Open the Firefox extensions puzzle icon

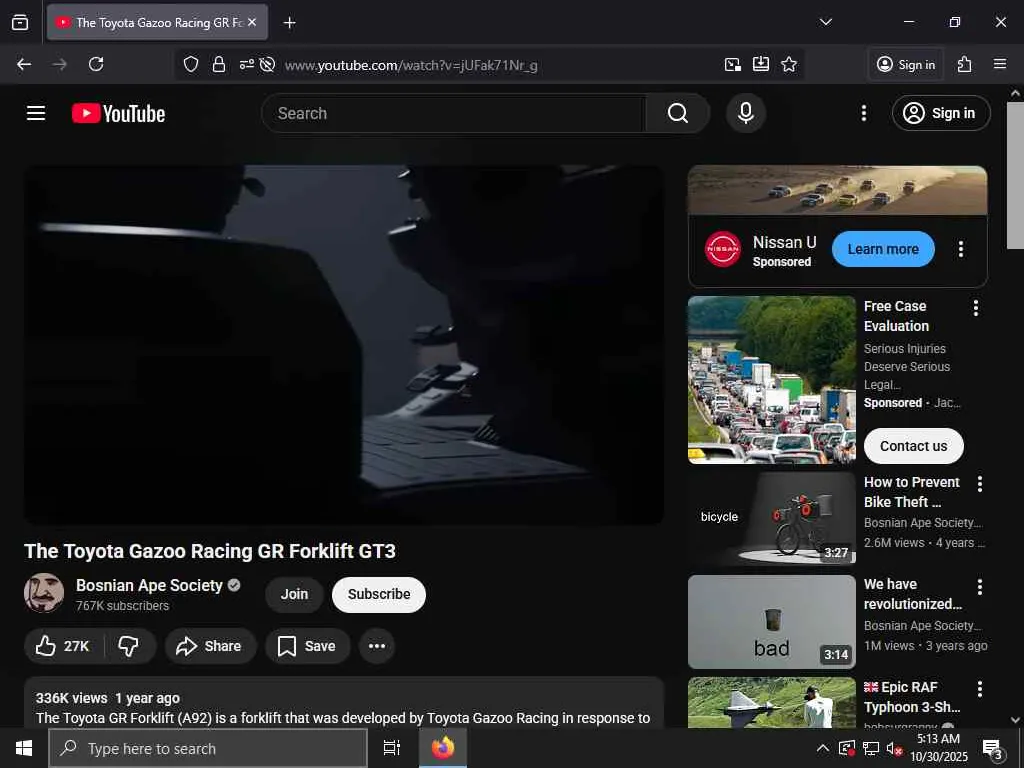point(965,64)
